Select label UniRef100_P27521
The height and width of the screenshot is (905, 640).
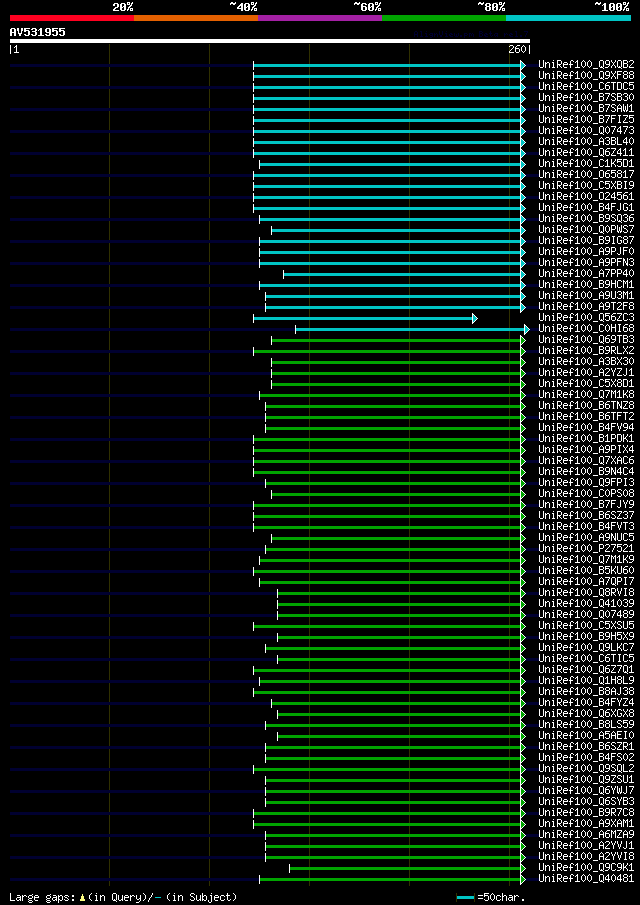pos(586,549)
